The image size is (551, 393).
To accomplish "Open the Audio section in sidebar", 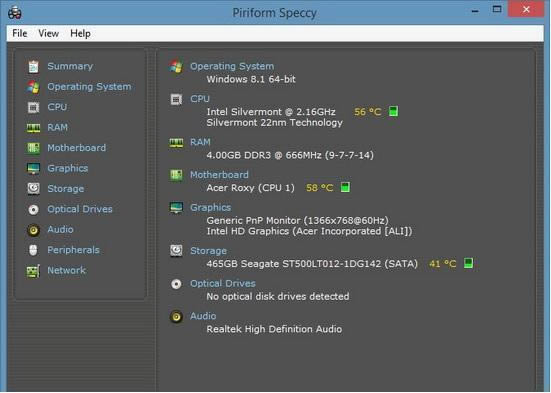I will point(60,230).
